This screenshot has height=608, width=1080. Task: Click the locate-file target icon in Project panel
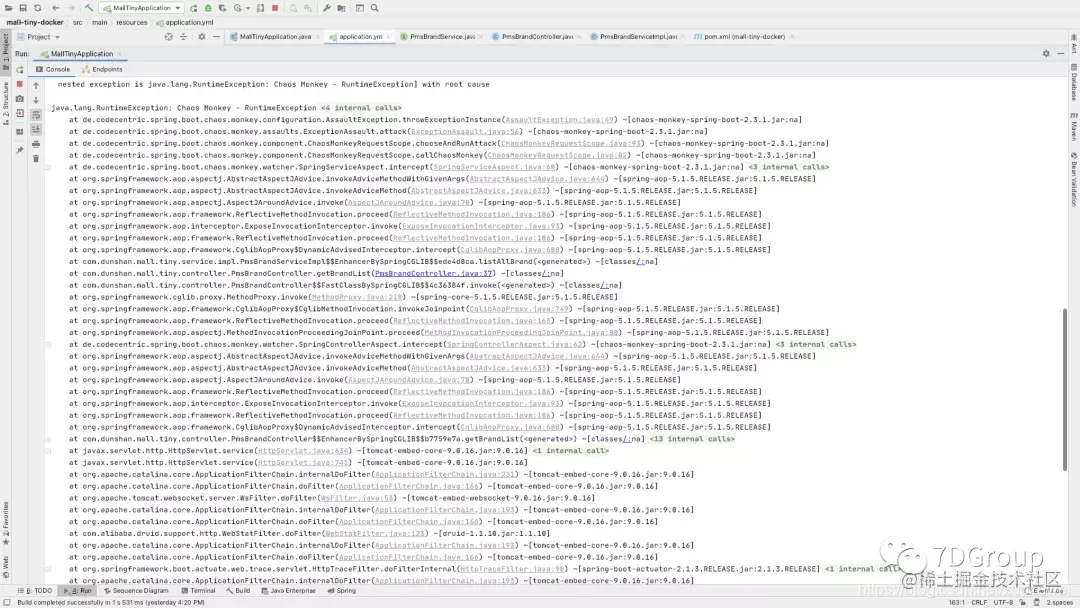click(168, 36)
